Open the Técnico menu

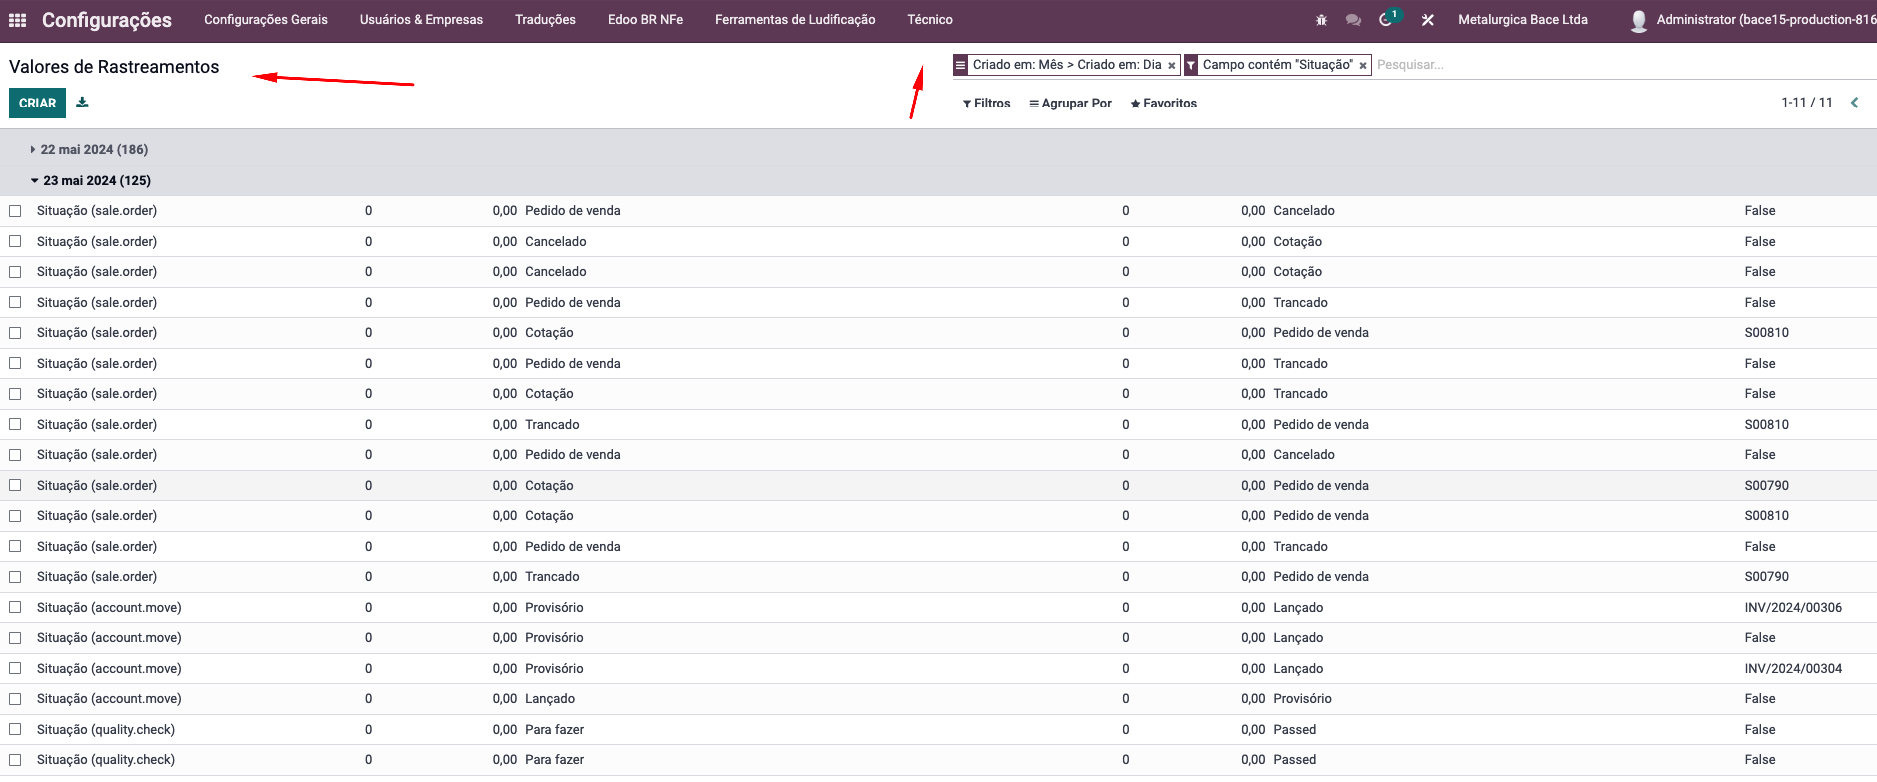click(929, 20)
